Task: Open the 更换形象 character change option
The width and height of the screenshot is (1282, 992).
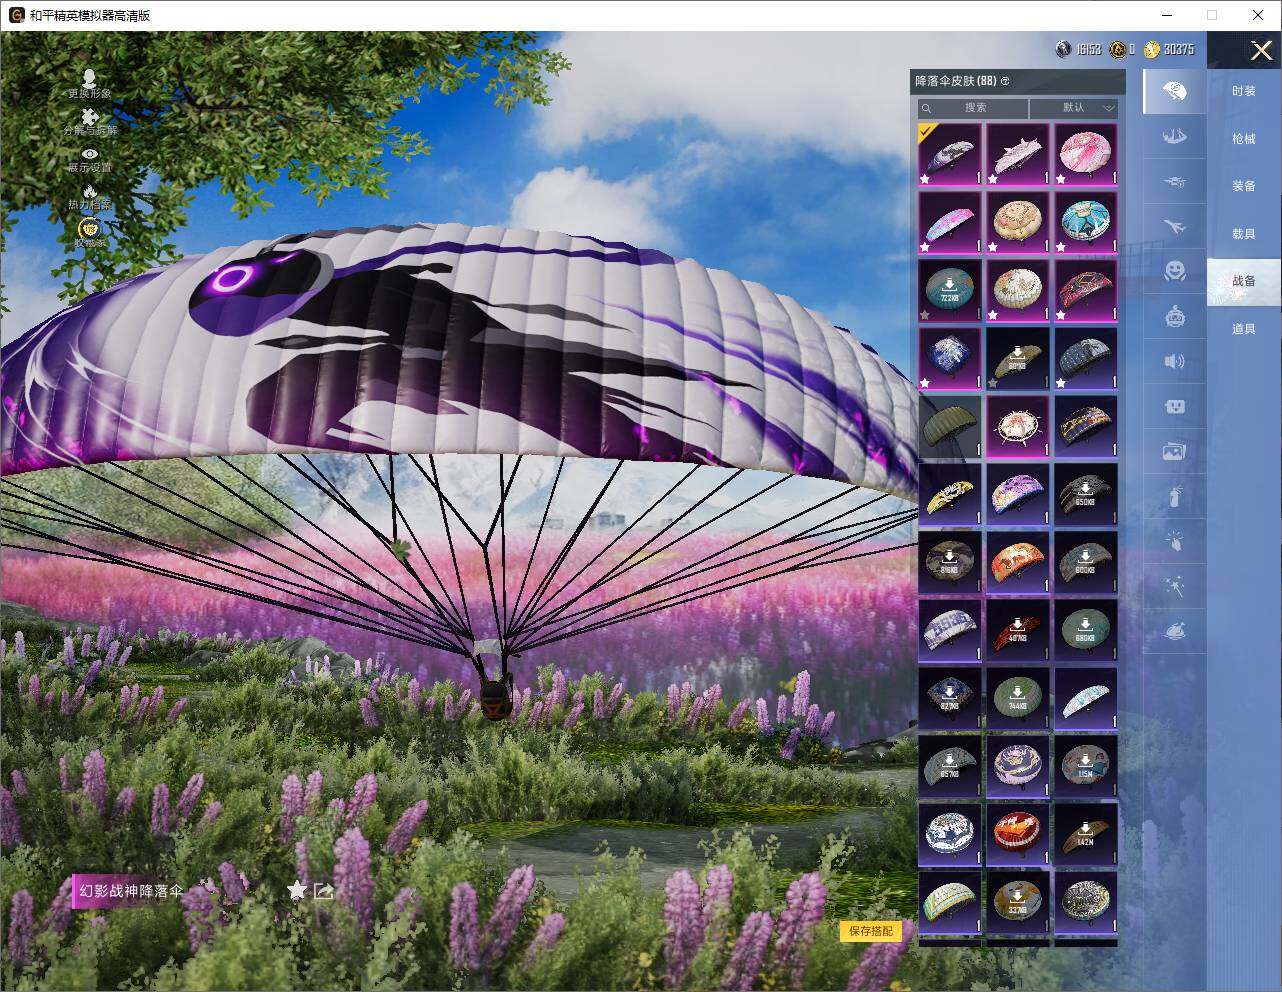Action: click(89, 83)
